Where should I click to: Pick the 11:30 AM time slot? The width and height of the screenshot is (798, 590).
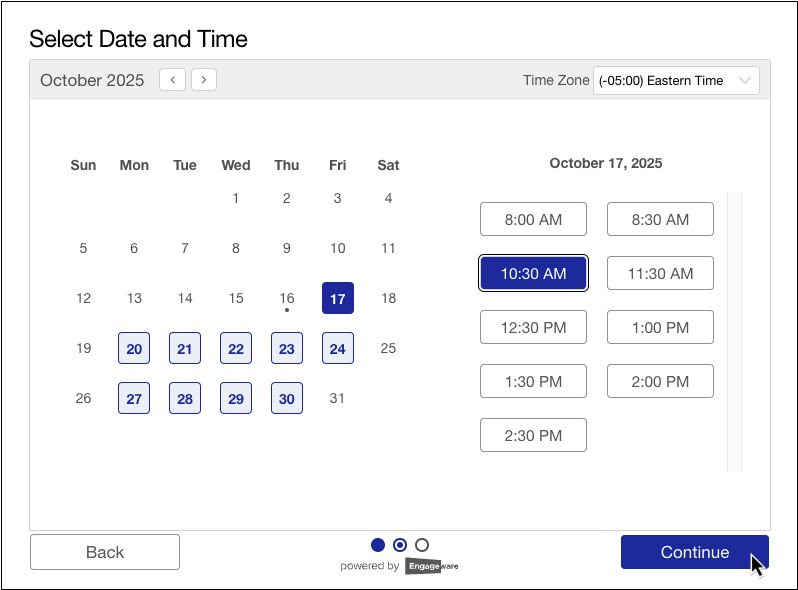pos(660,273)
